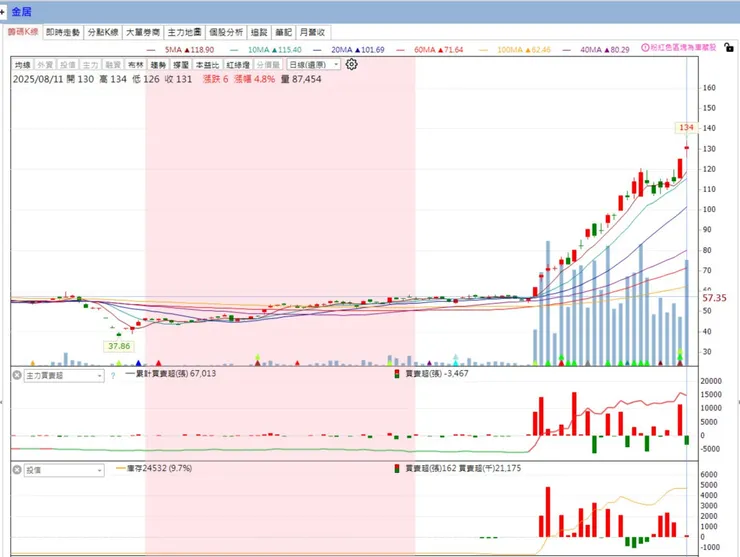
Task: Switch to the 即時走勢 tab
Action: tap(63, 32)
